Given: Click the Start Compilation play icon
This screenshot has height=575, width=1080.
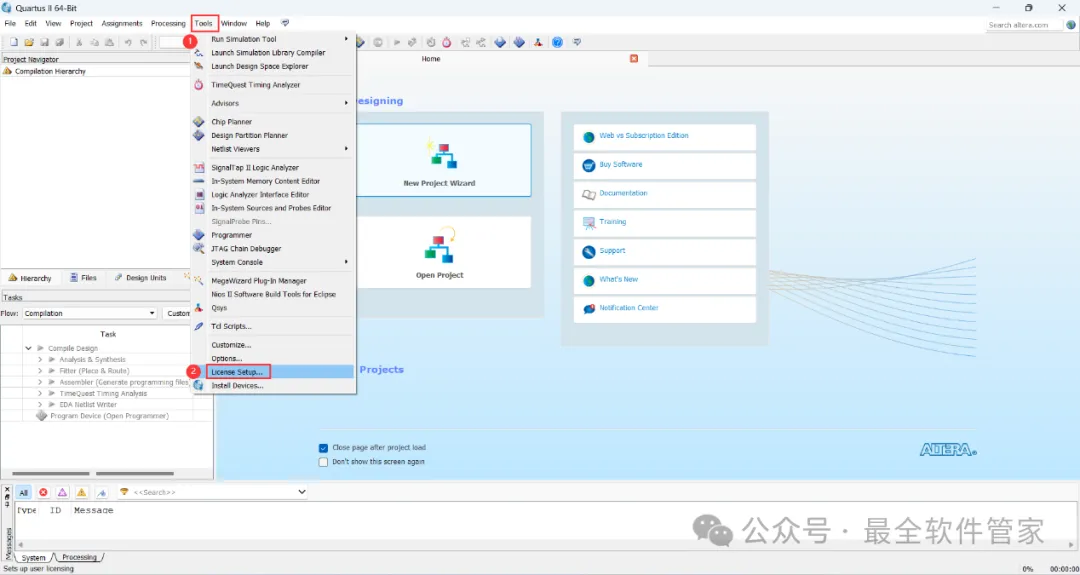Looking at the screenshot, I should [x=397, y=42].
